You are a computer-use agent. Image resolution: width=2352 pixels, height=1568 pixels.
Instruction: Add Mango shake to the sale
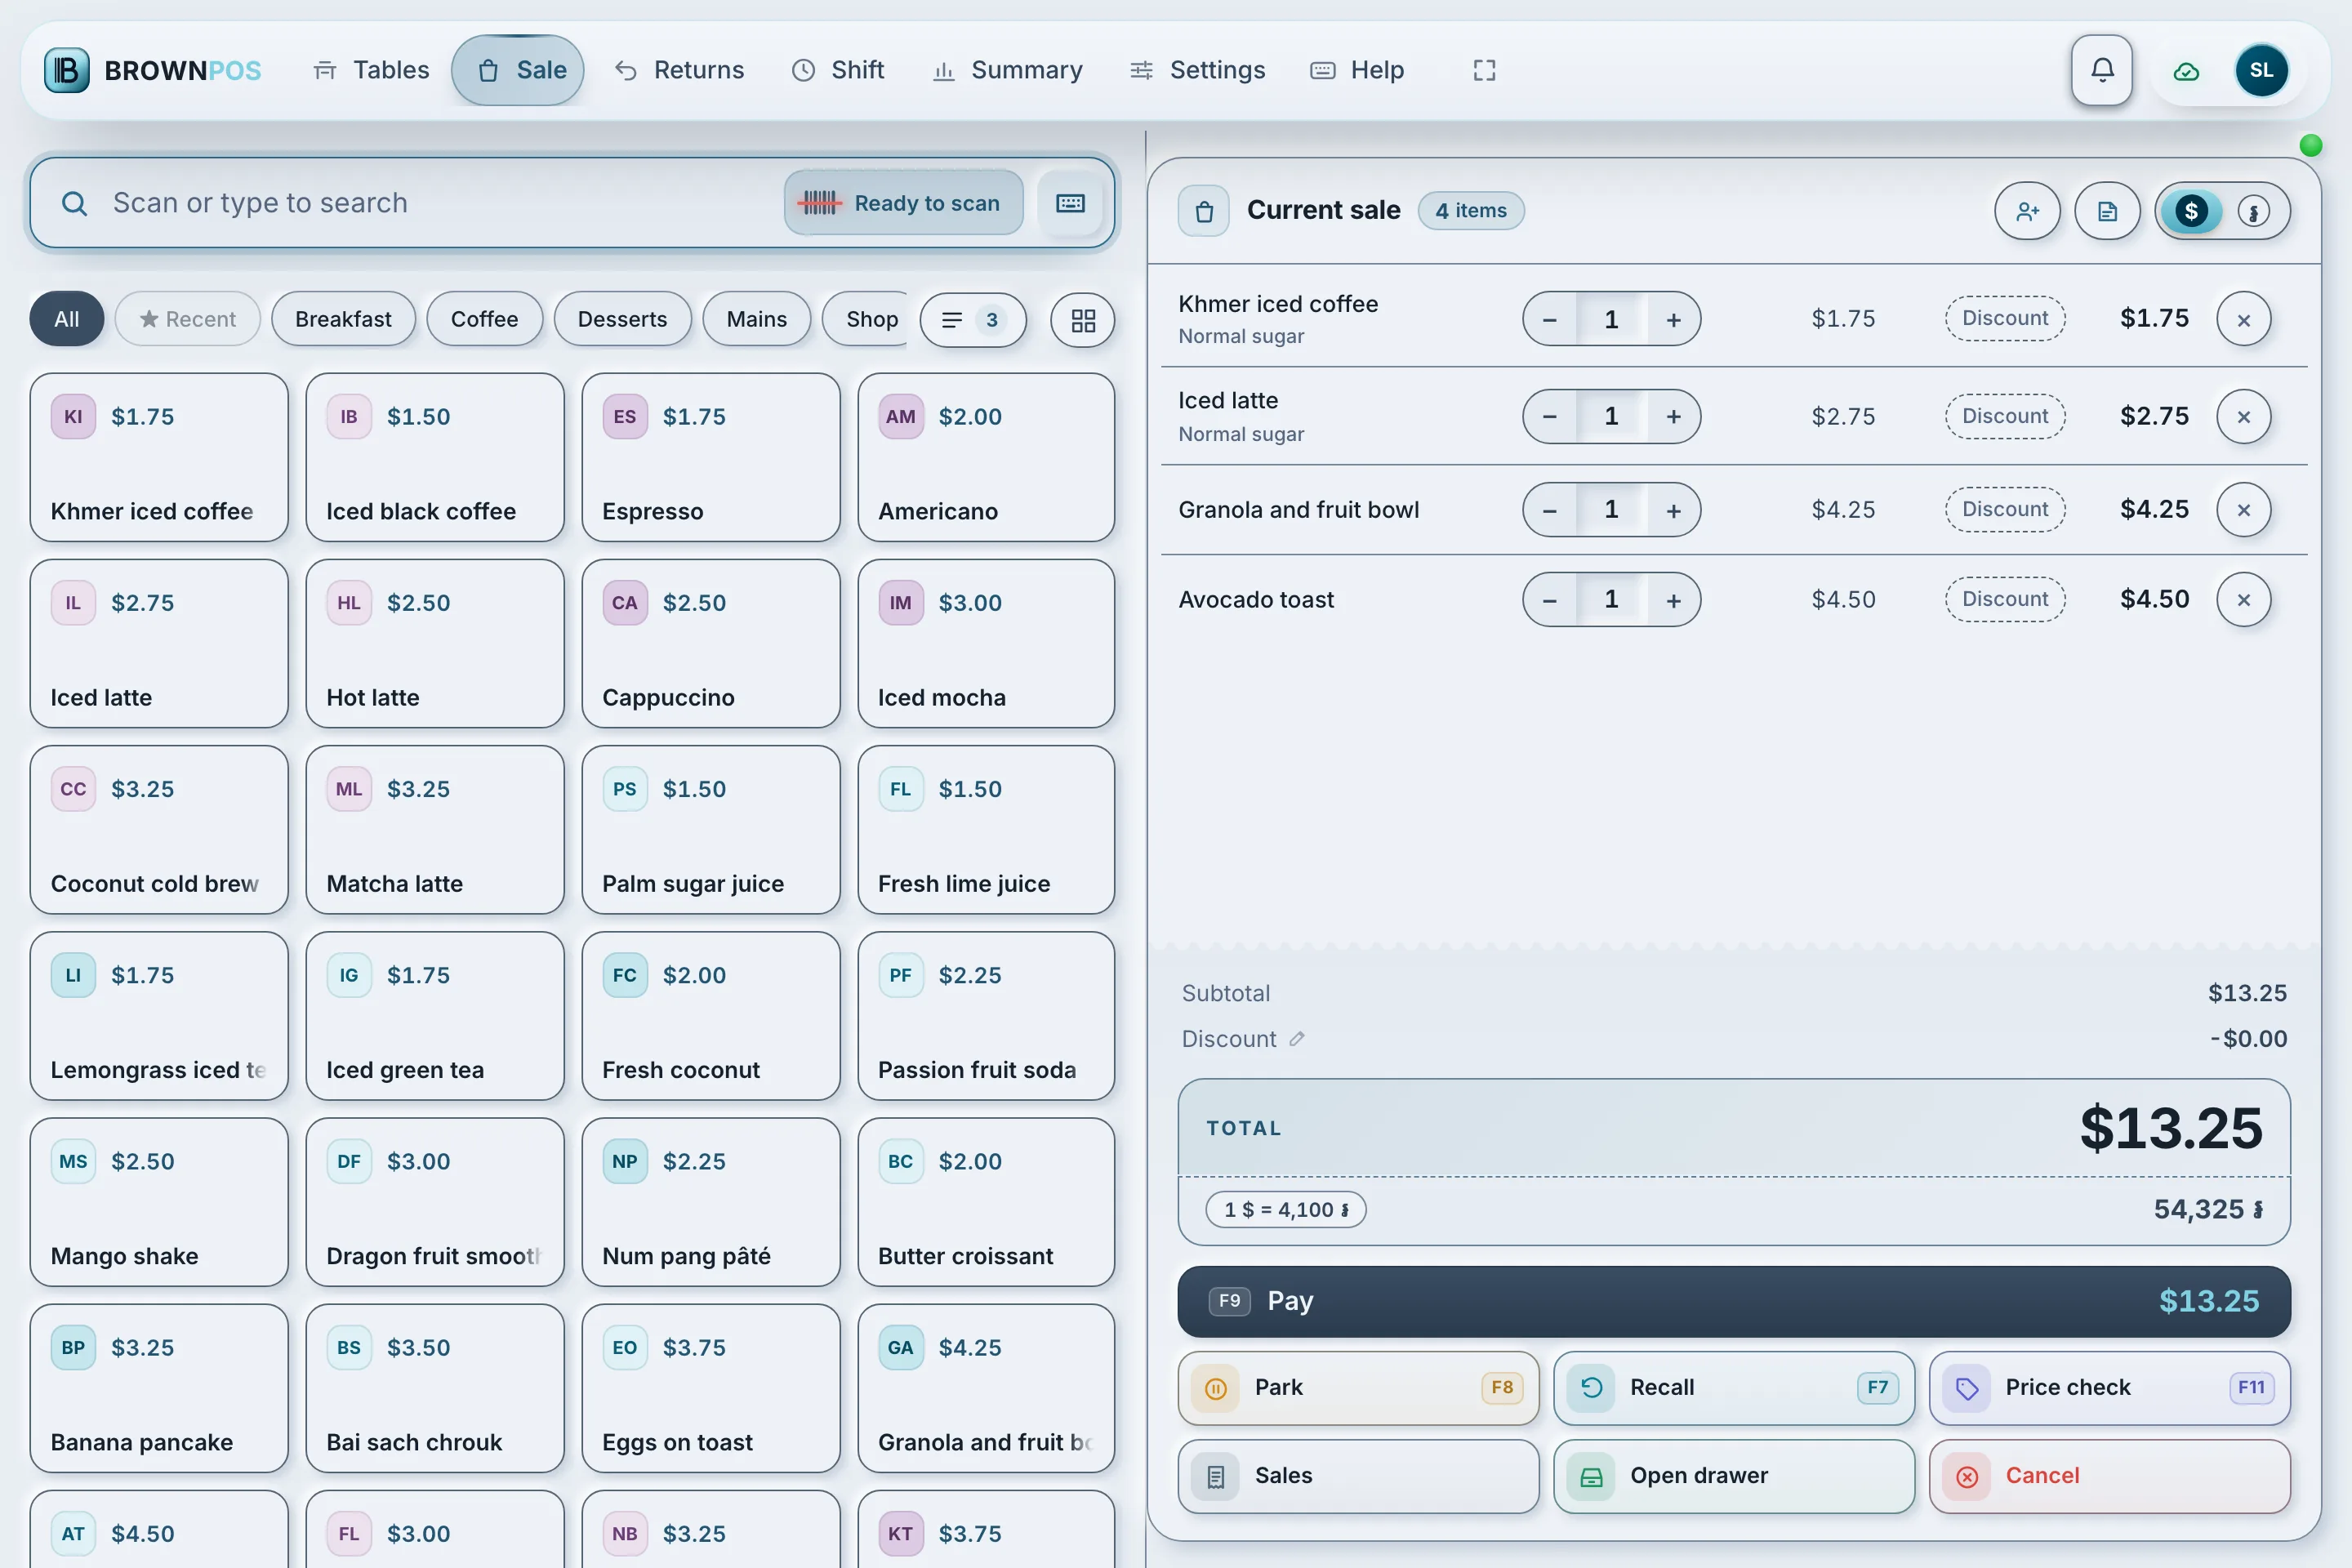(159, 1203)
